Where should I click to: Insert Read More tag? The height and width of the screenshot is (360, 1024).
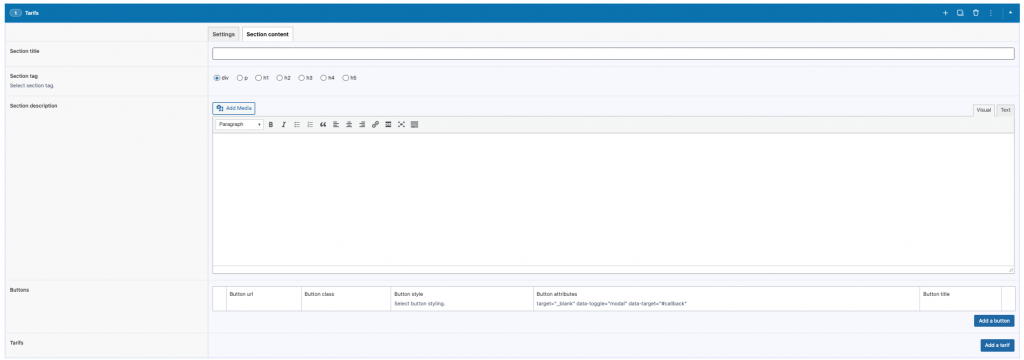[389, 124]
